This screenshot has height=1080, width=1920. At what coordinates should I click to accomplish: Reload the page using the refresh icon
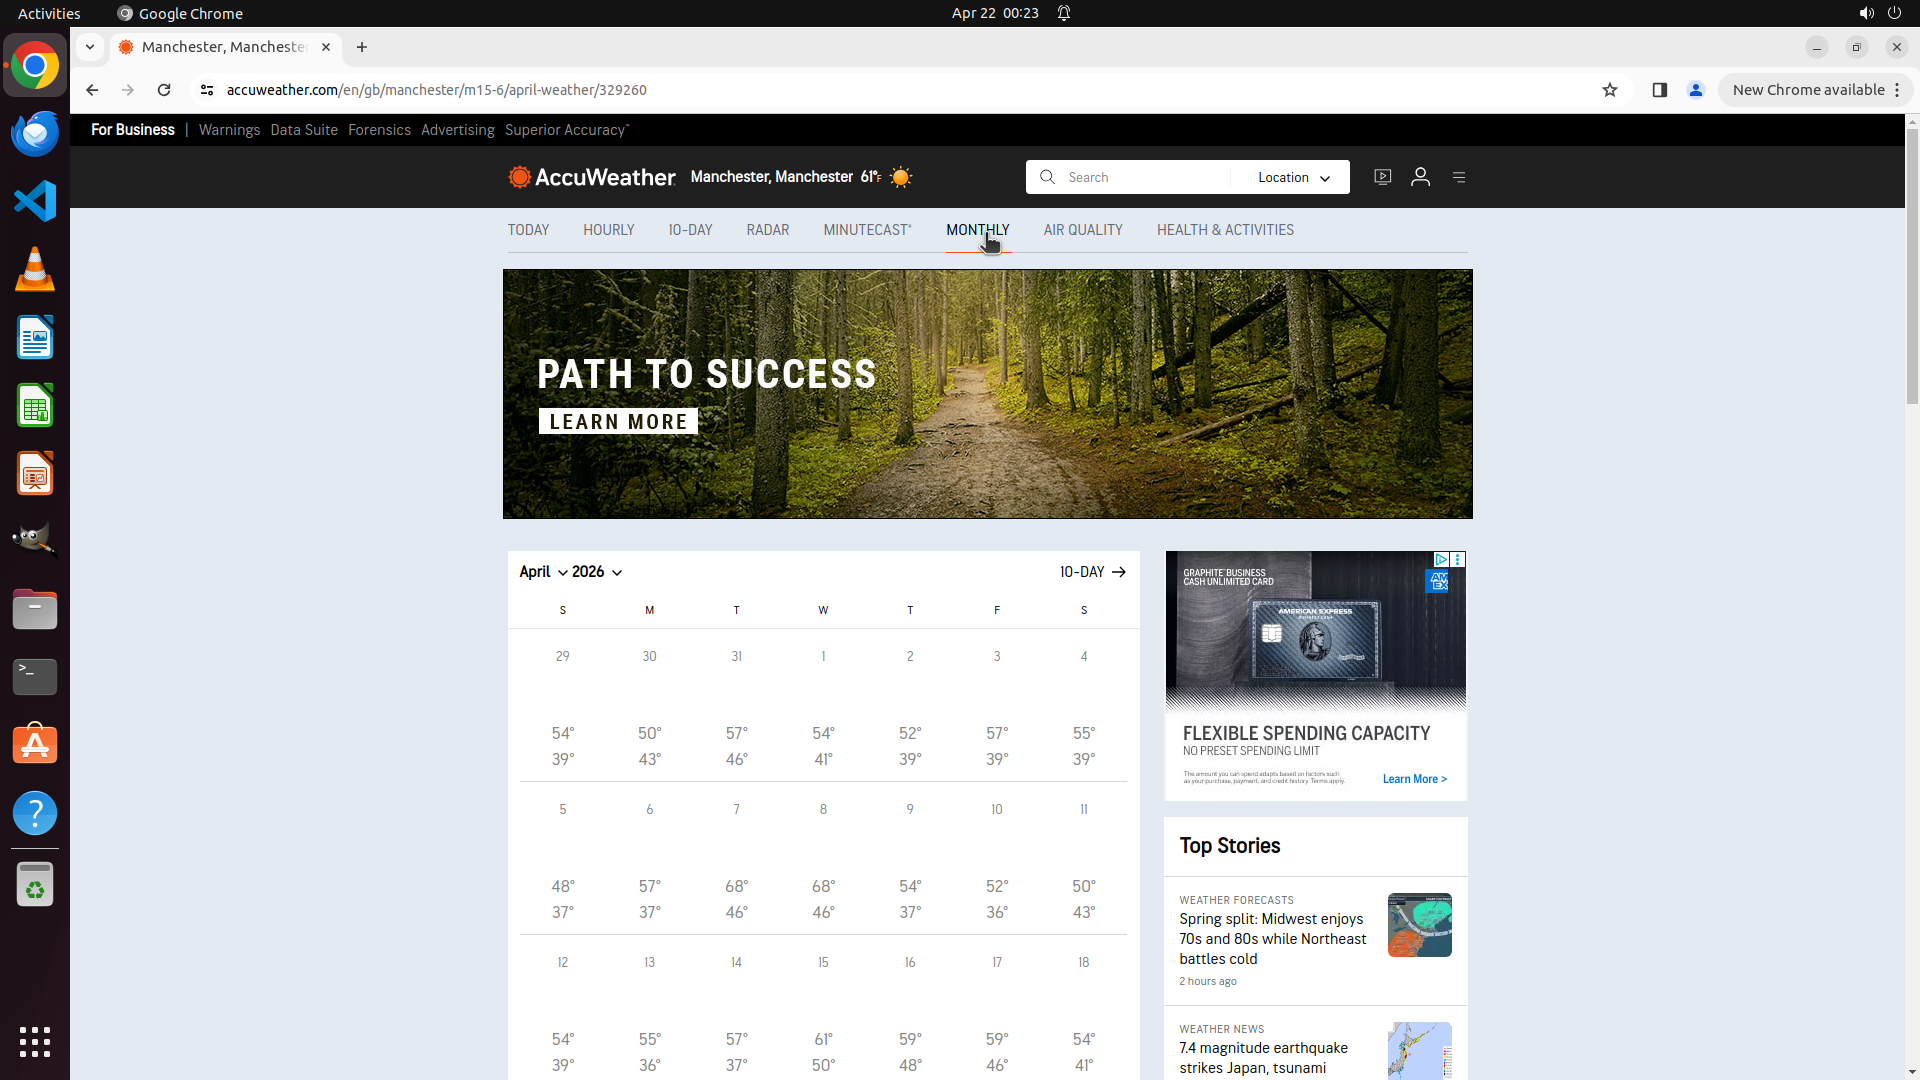point(164,90)
